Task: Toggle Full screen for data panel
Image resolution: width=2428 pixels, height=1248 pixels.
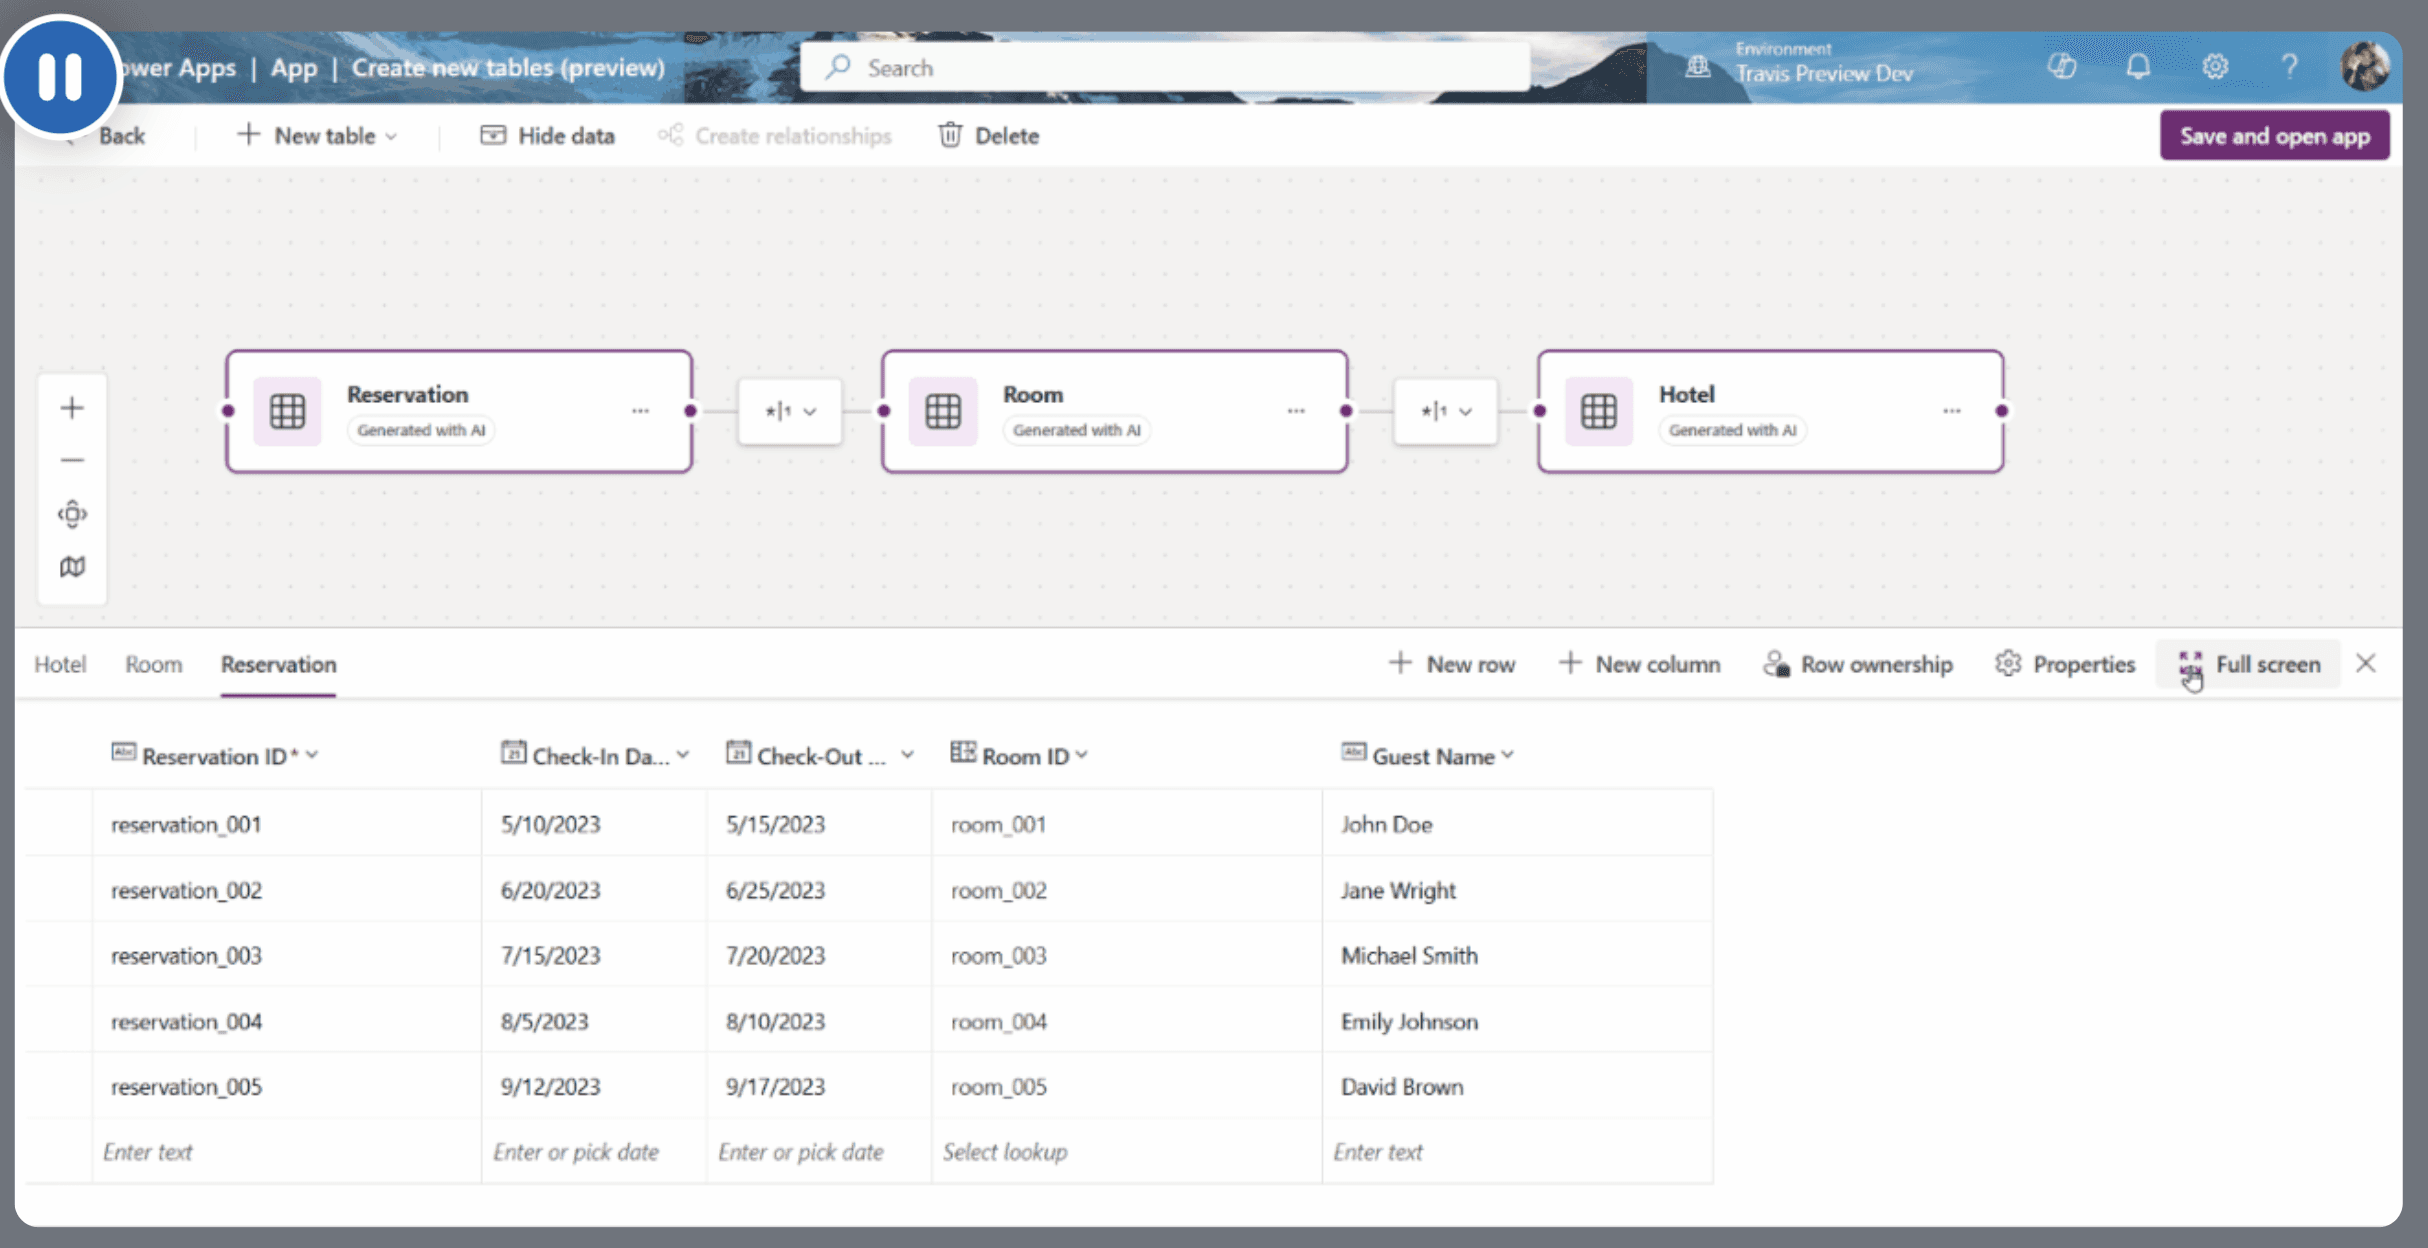Action: (x=2250, y=664)
